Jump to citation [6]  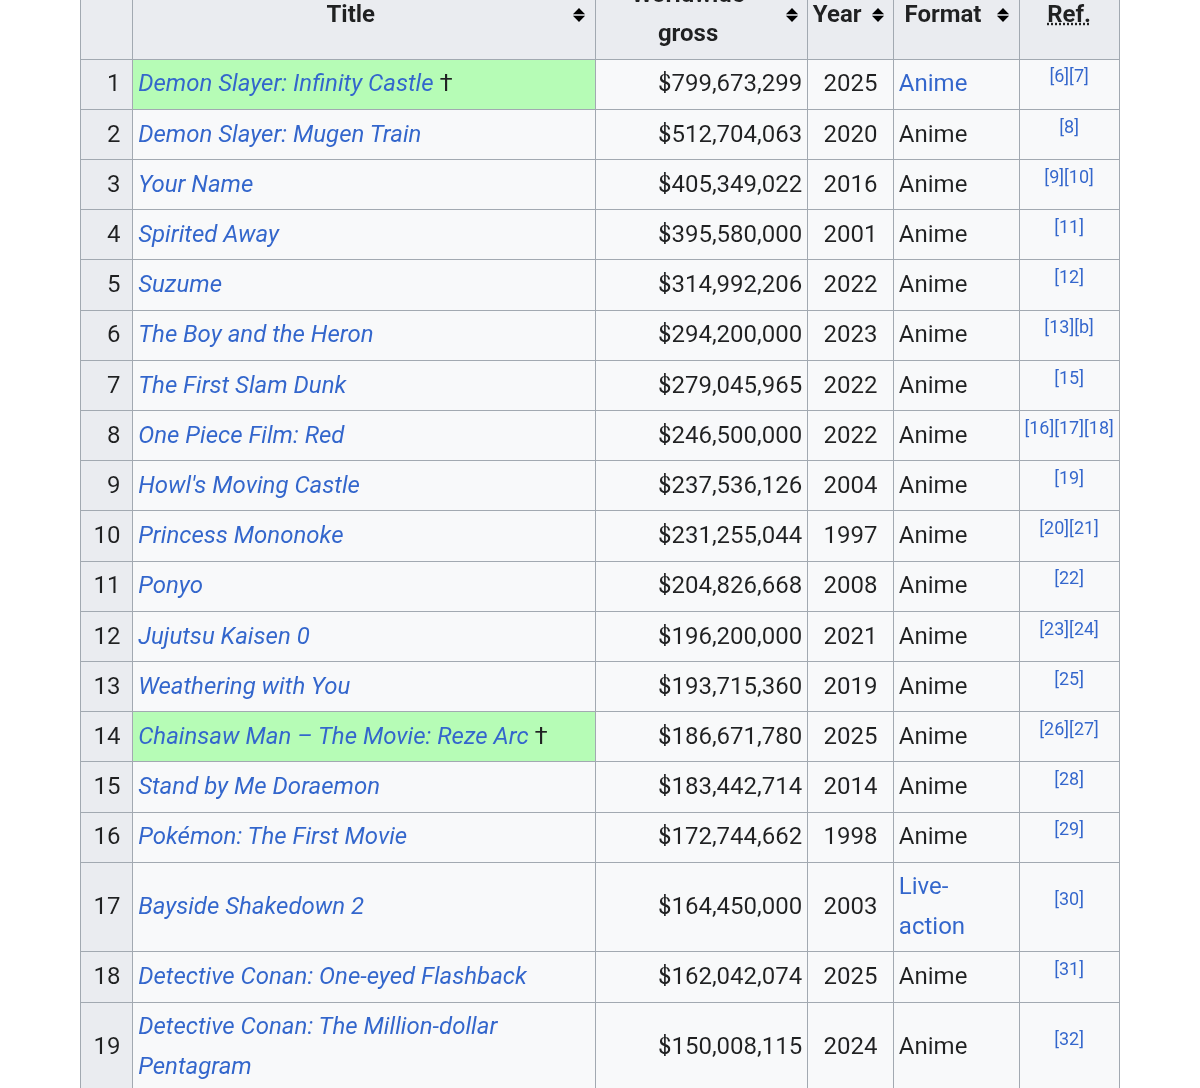pos(1059,76)
